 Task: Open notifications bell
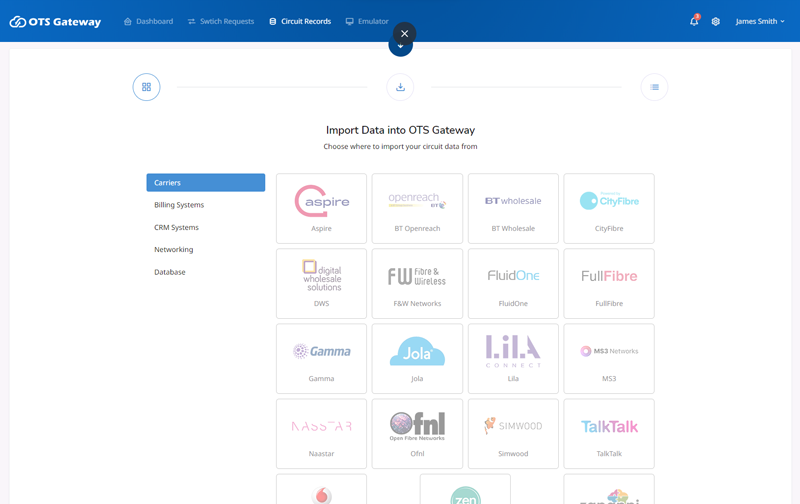(694, 21)
